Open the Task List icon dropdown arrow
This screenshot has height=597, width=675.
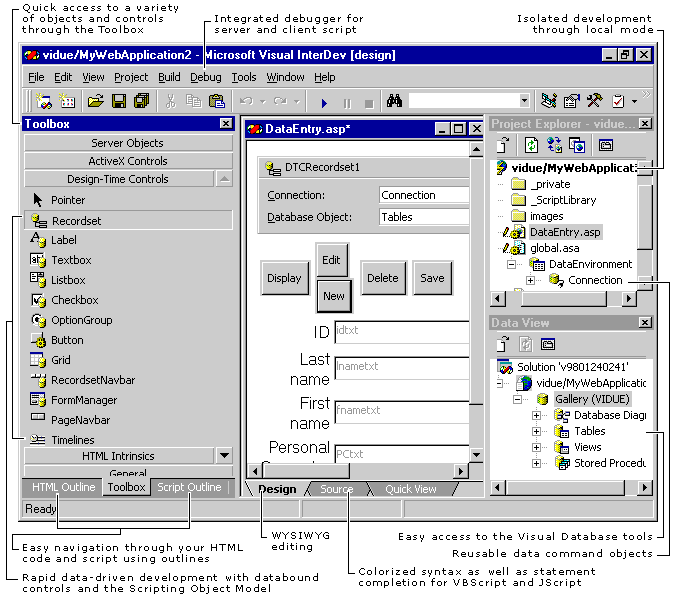tap(634, 102)
